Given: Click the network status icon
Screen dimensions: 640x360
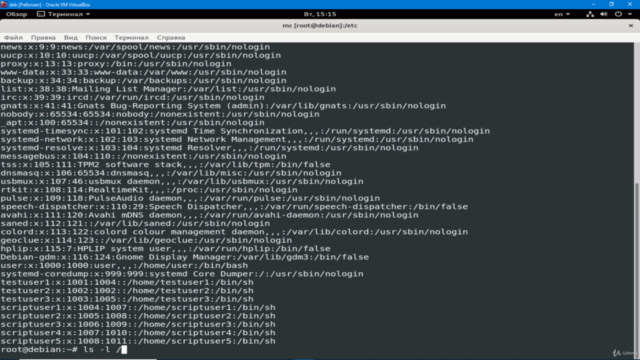Looking at the screenshot, I should tap(590, 14).
